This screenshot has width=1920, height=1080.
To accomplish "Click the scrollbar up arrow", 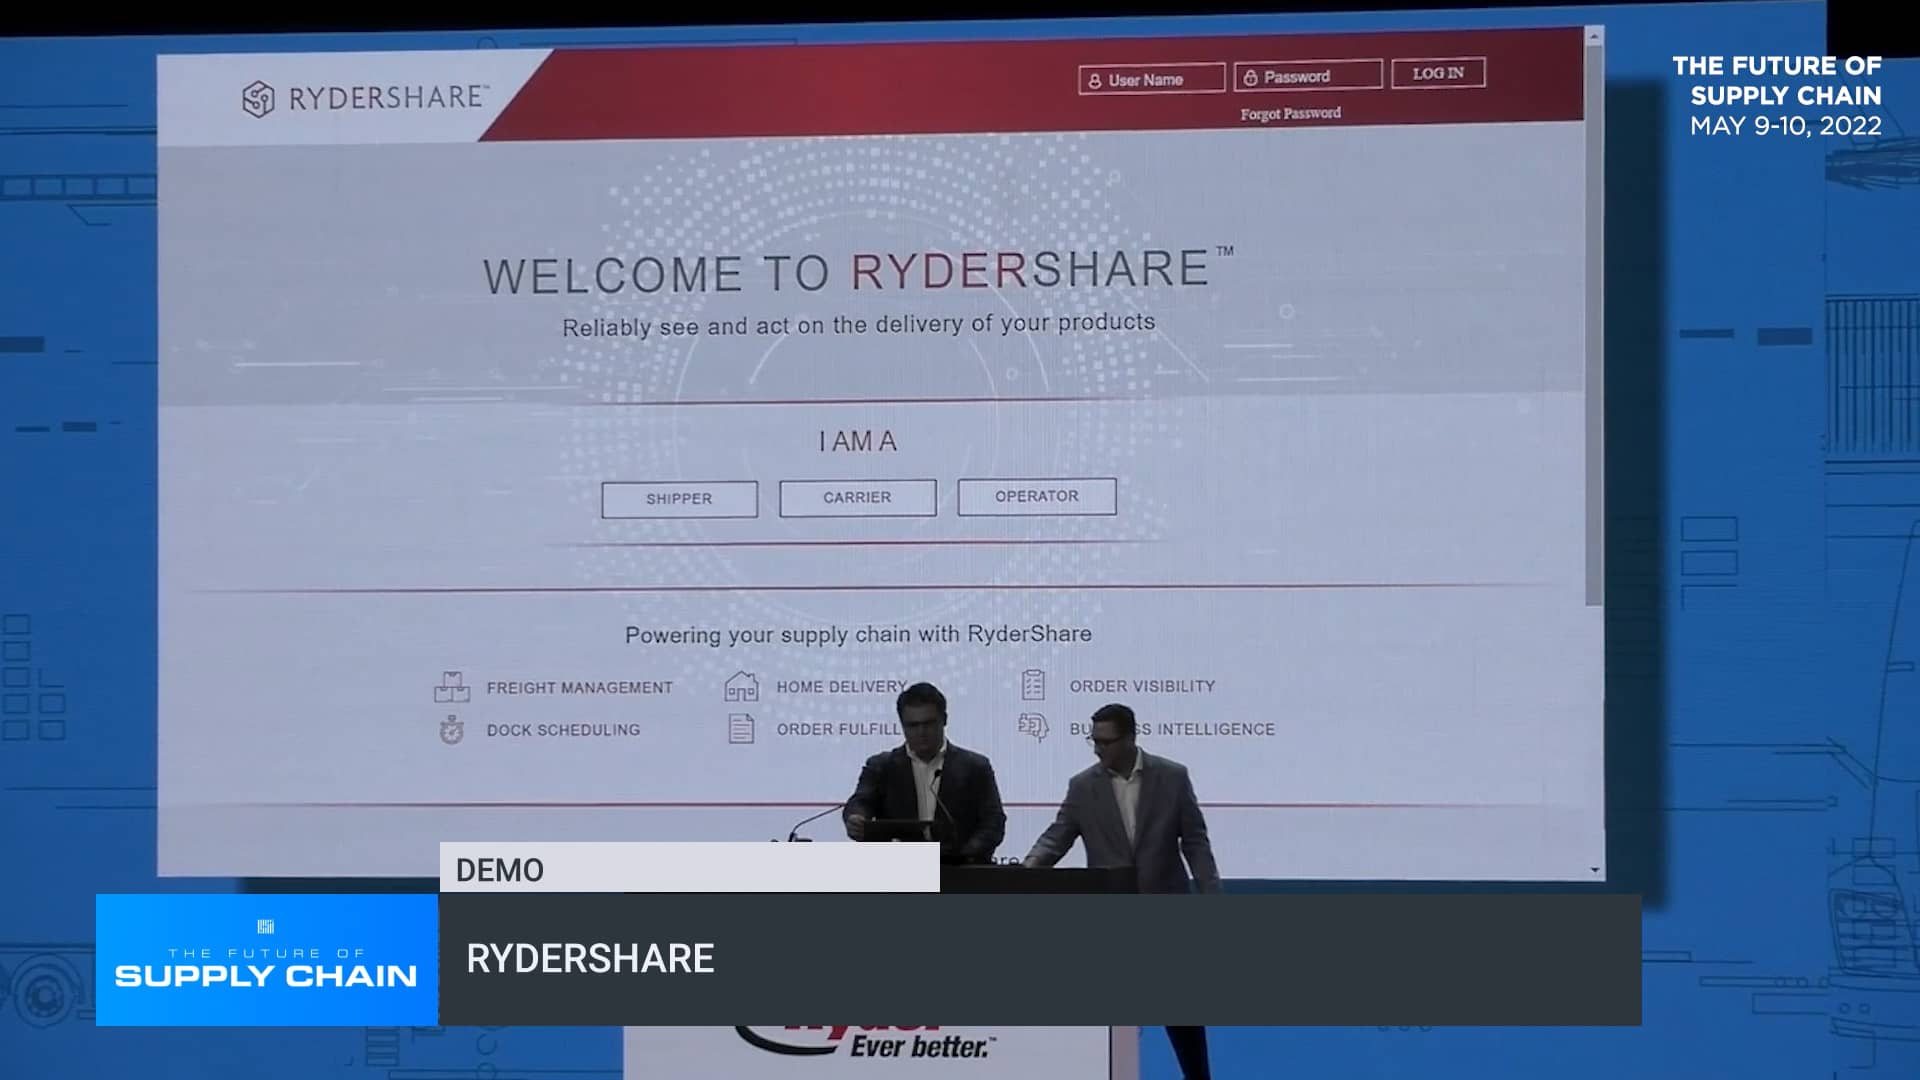I will click(x=1594, y=37).
